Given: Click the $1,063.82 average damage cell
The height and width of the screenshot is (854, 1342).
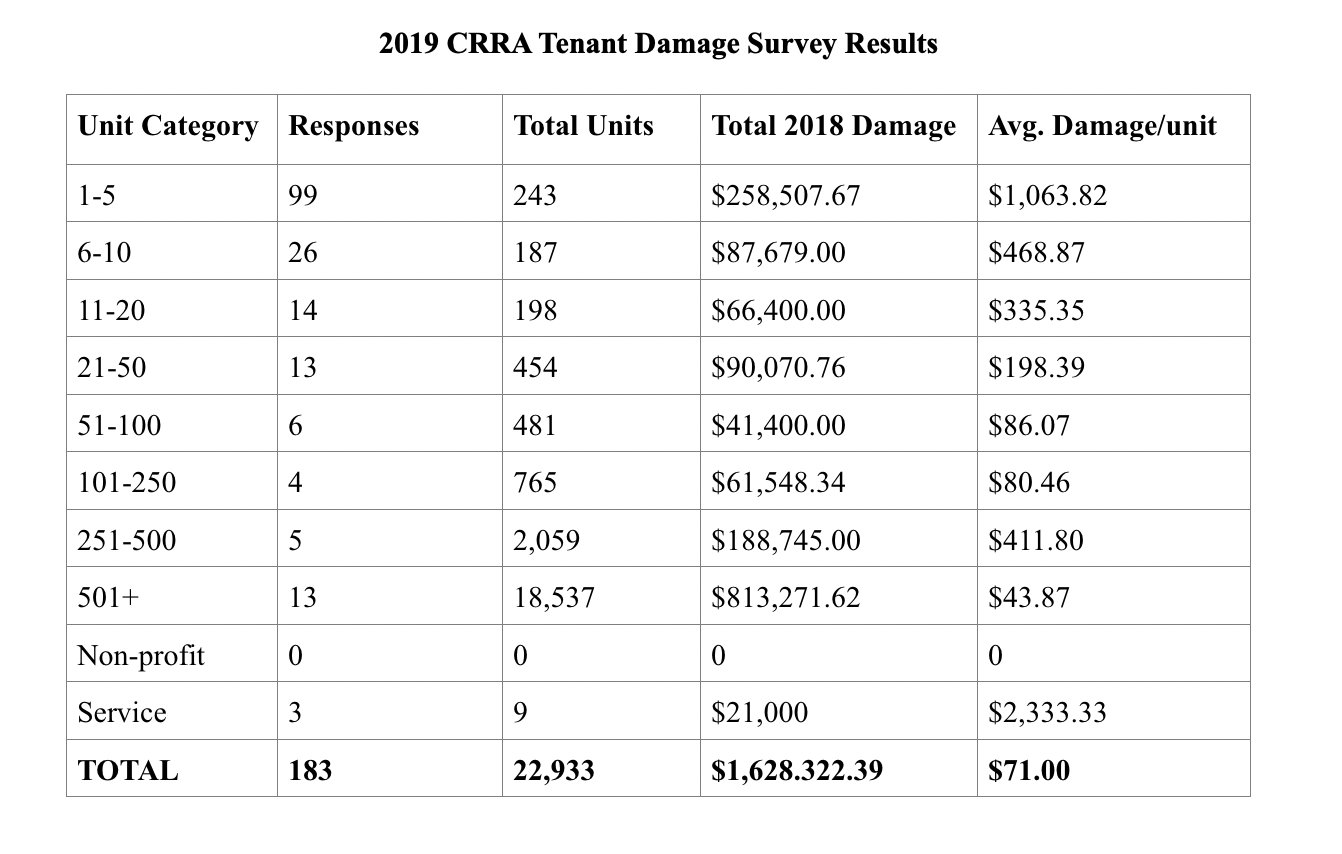Looking at the screenshot, I should pyautogui.click(x=1113, y=194).
